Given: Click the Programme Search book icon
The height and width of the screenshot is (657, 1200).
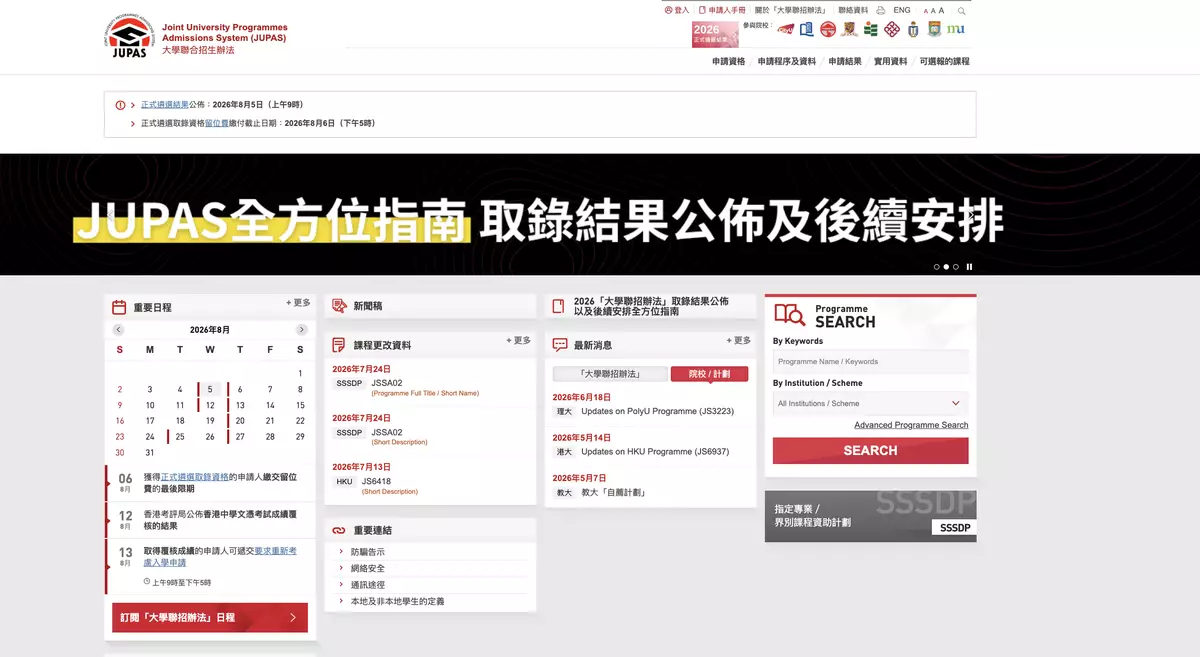Looking at the screenshot, I should tap(790, 315).
